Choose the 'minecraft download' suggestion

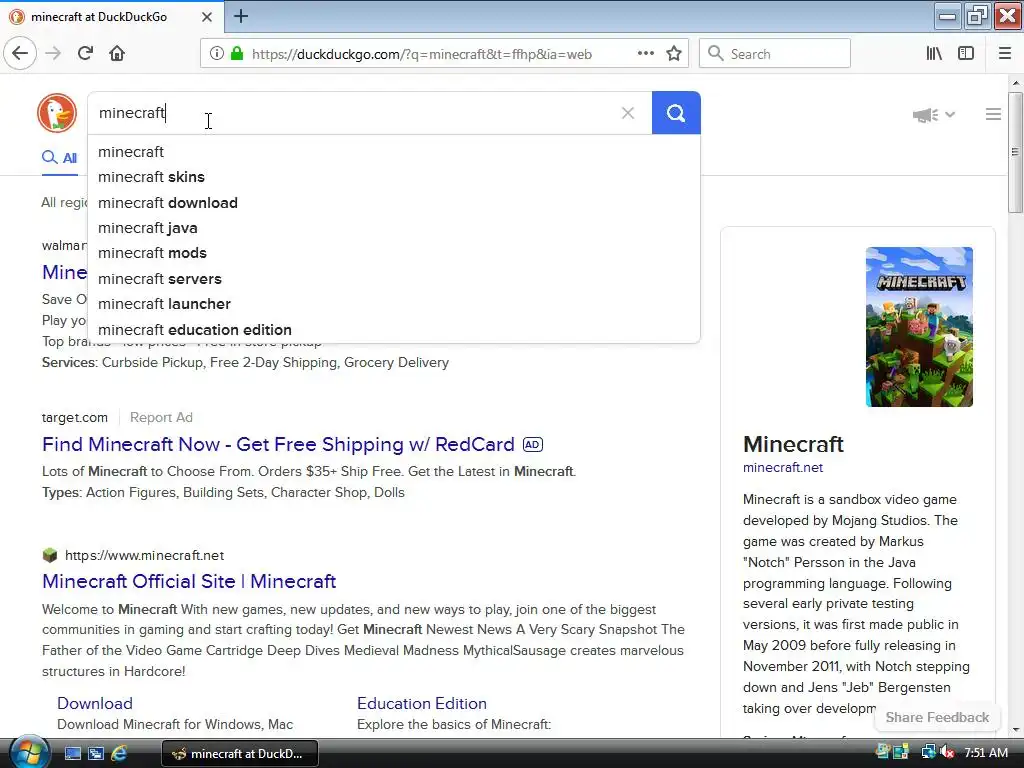coord(394,202)
